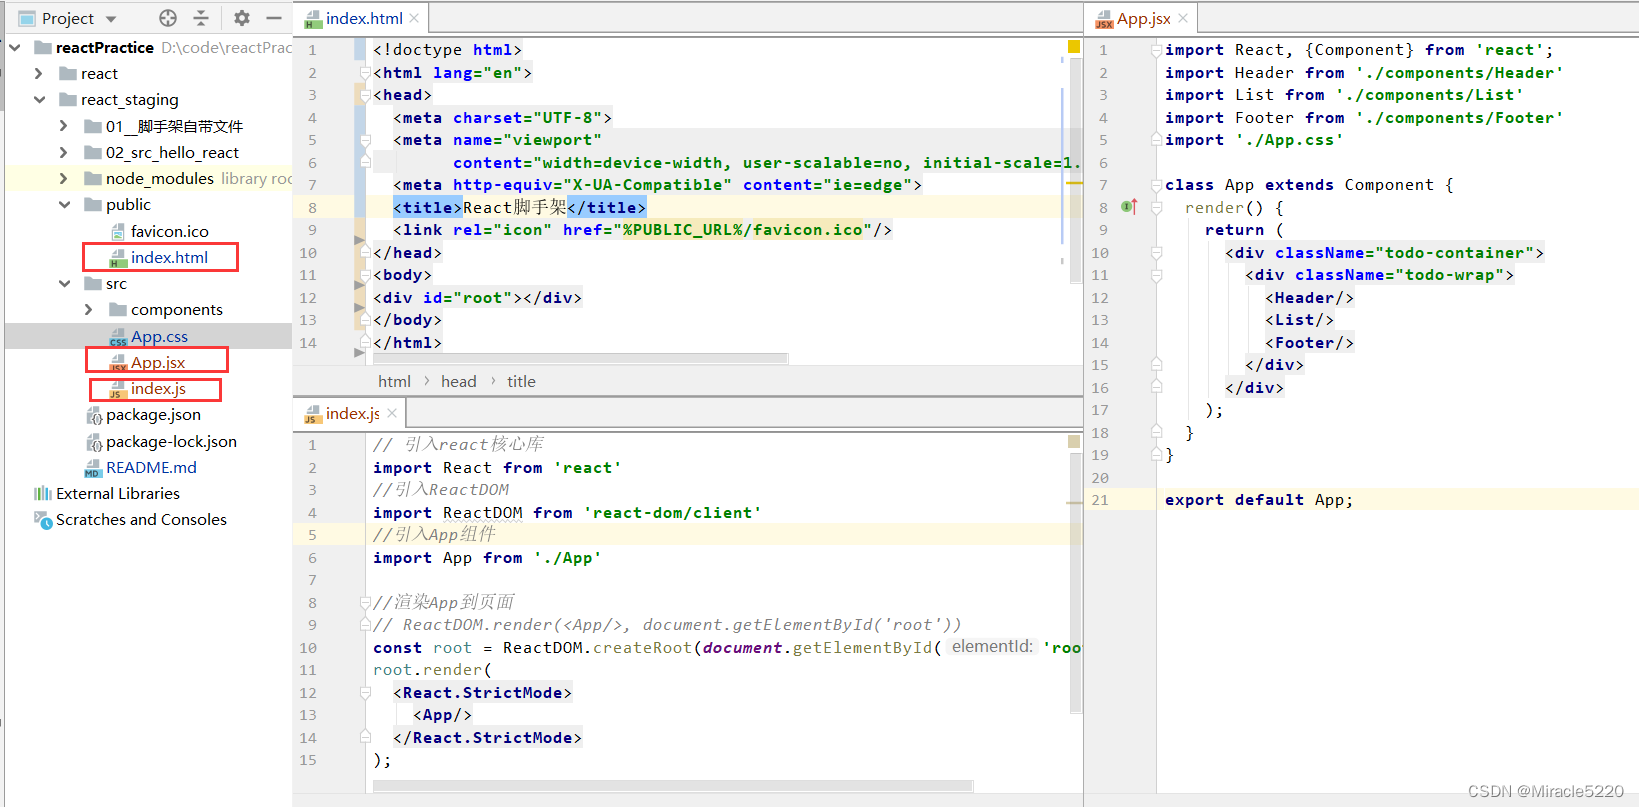Click the %PUBLIC_URL%/favicon.ico href value

pos(742,230)
